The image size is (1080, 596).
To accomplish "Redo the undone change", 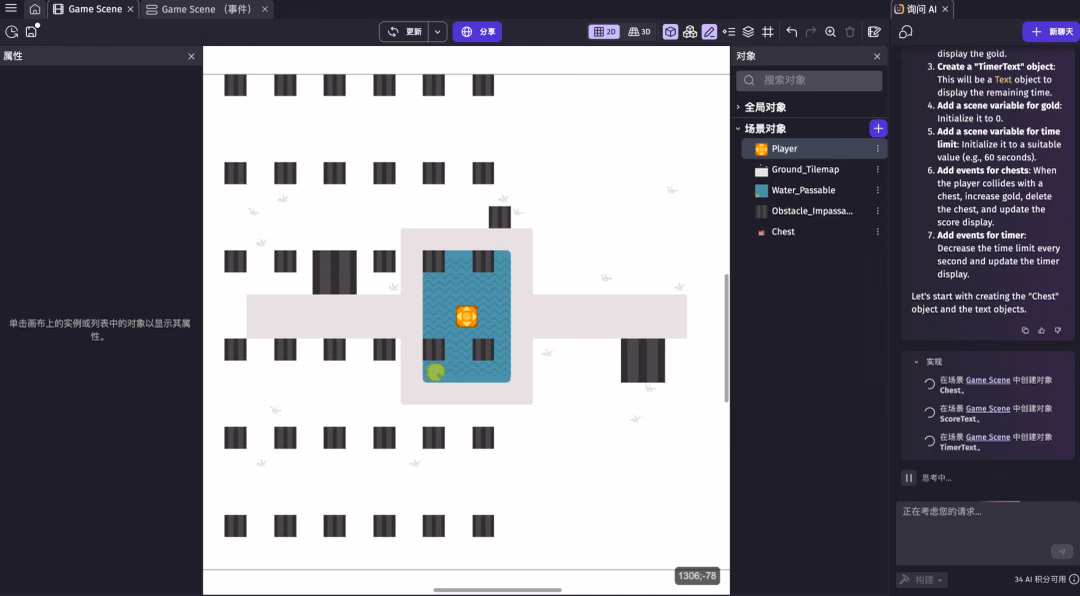I will 811,32.
